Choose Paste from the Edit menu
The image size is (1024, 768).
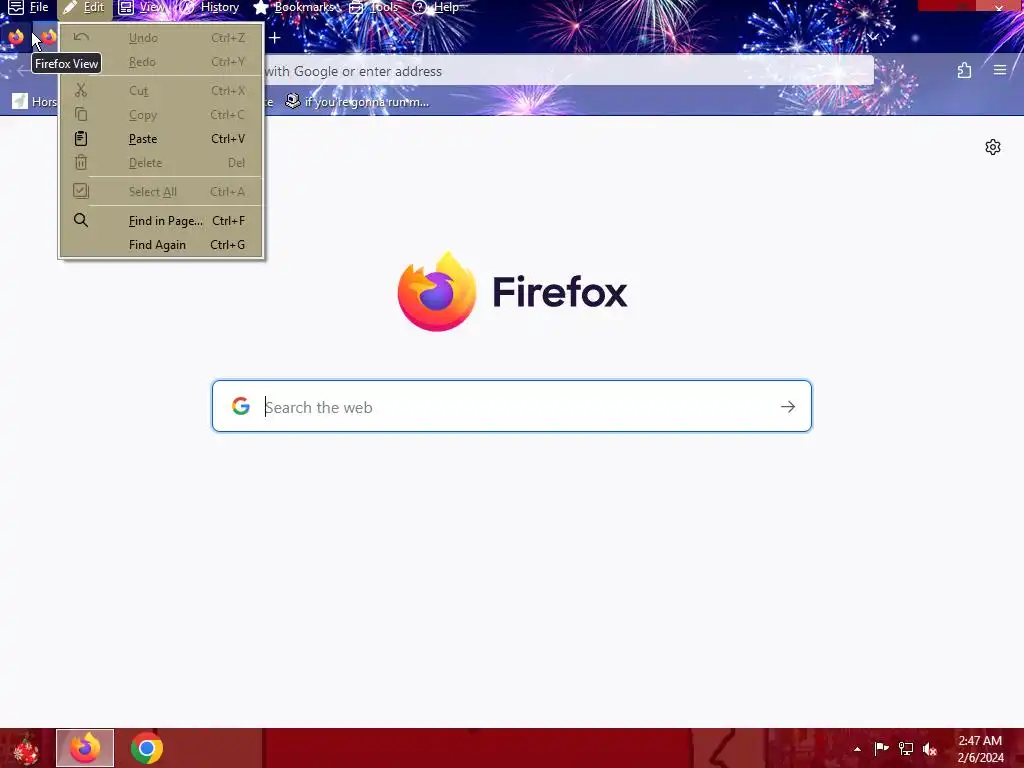pos(161,138)
